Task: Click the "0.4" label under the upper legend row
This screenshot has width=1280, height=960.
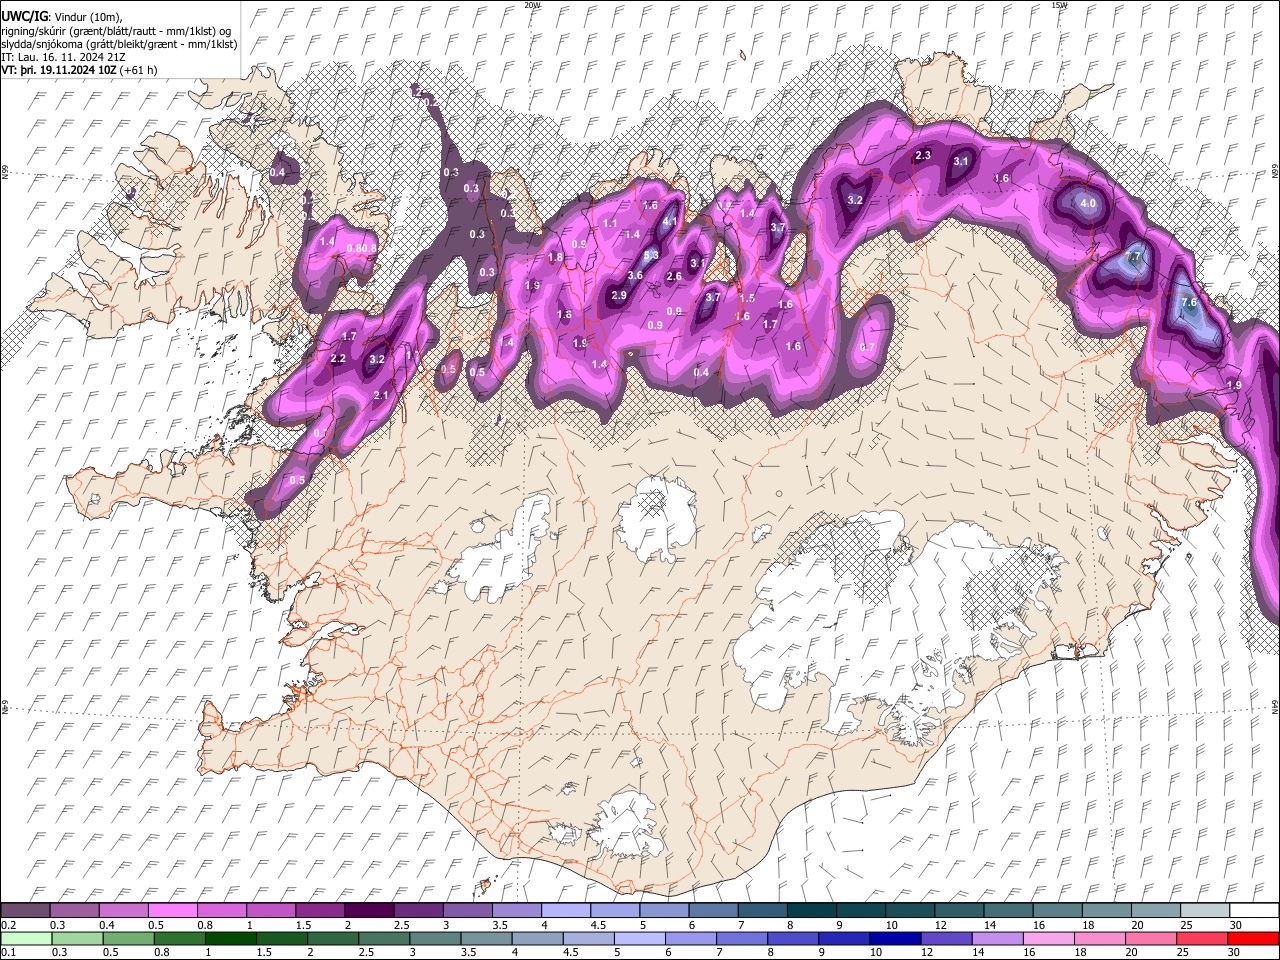Action: click(107, 925)
